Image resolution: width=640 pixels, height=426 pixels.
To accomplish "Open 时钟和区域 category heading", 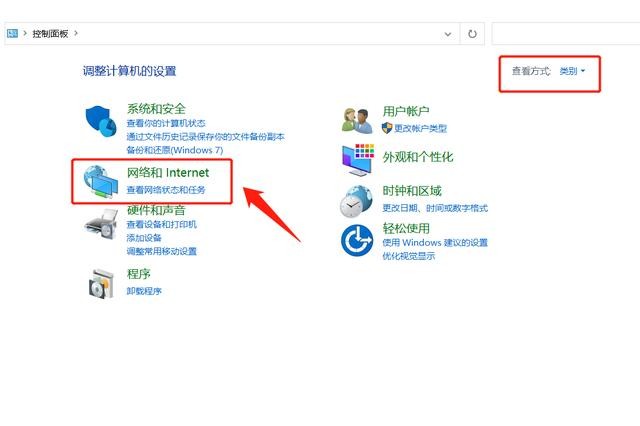I will [412, 191].
